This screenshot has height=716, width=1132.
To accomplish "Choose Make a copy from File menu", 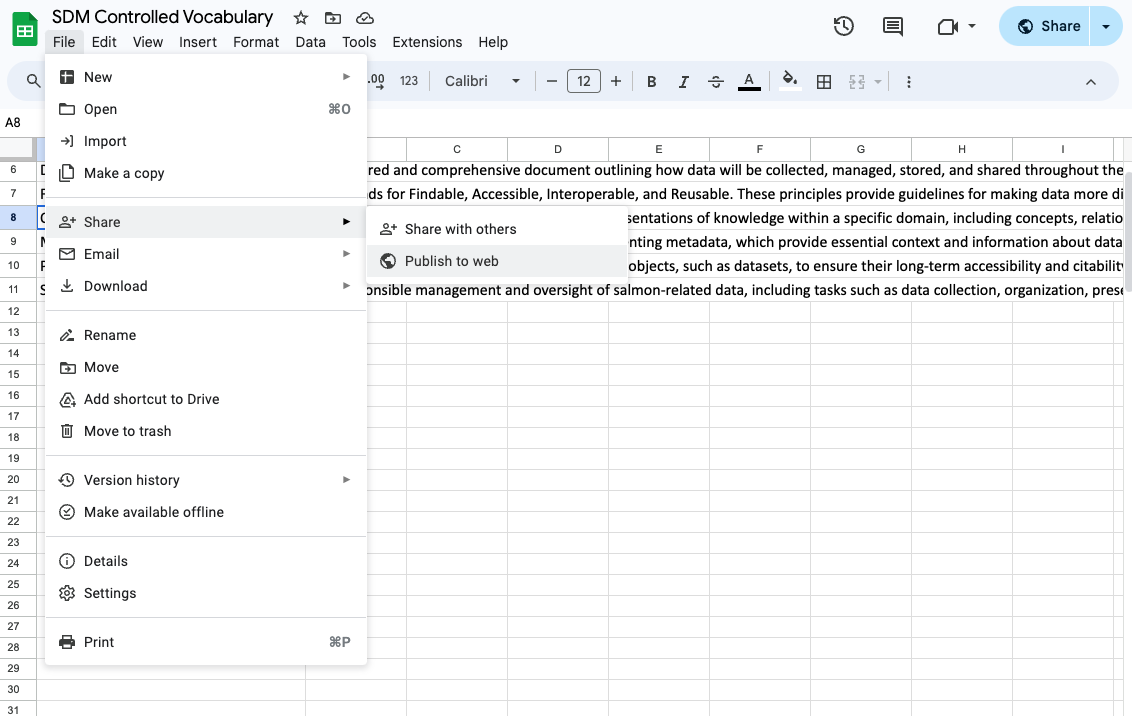I will tap(124, 173).
